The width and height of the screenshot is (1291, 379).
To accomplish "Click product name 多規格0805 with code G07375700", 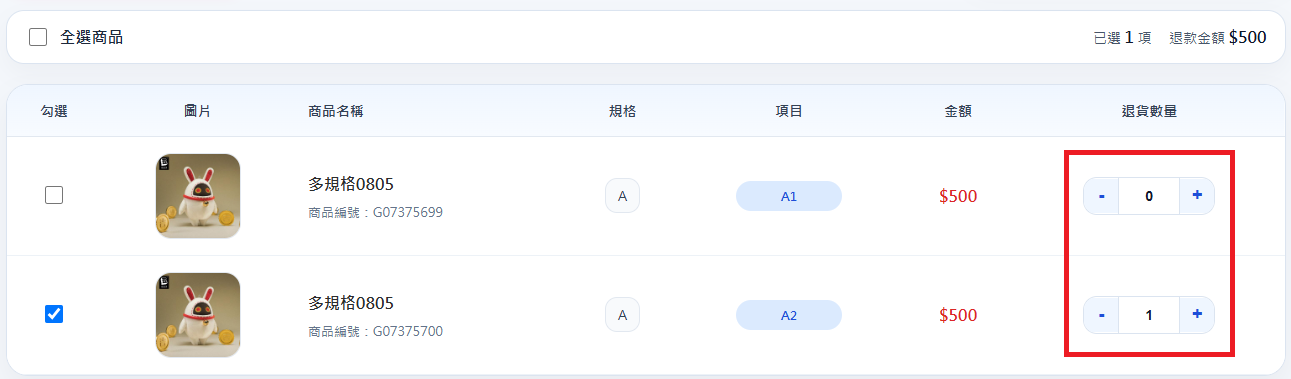I will point(351,303).
